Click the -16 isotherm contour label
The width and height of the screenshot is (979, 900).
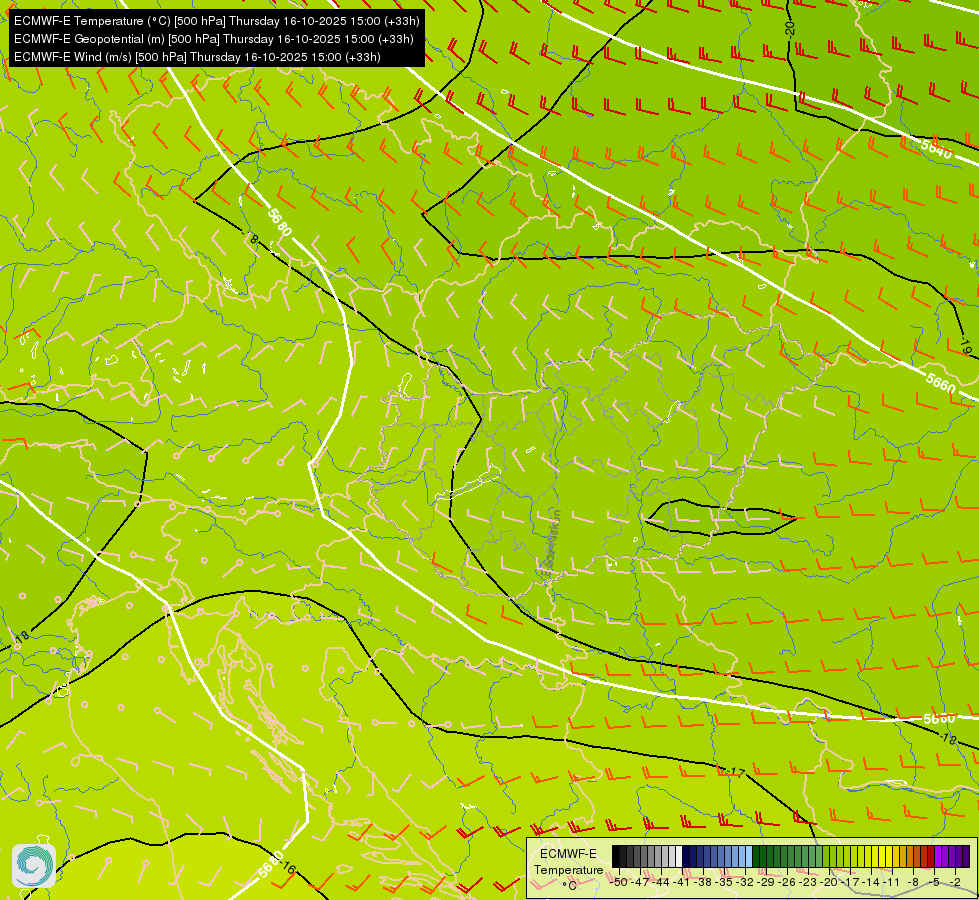(288, 867)
